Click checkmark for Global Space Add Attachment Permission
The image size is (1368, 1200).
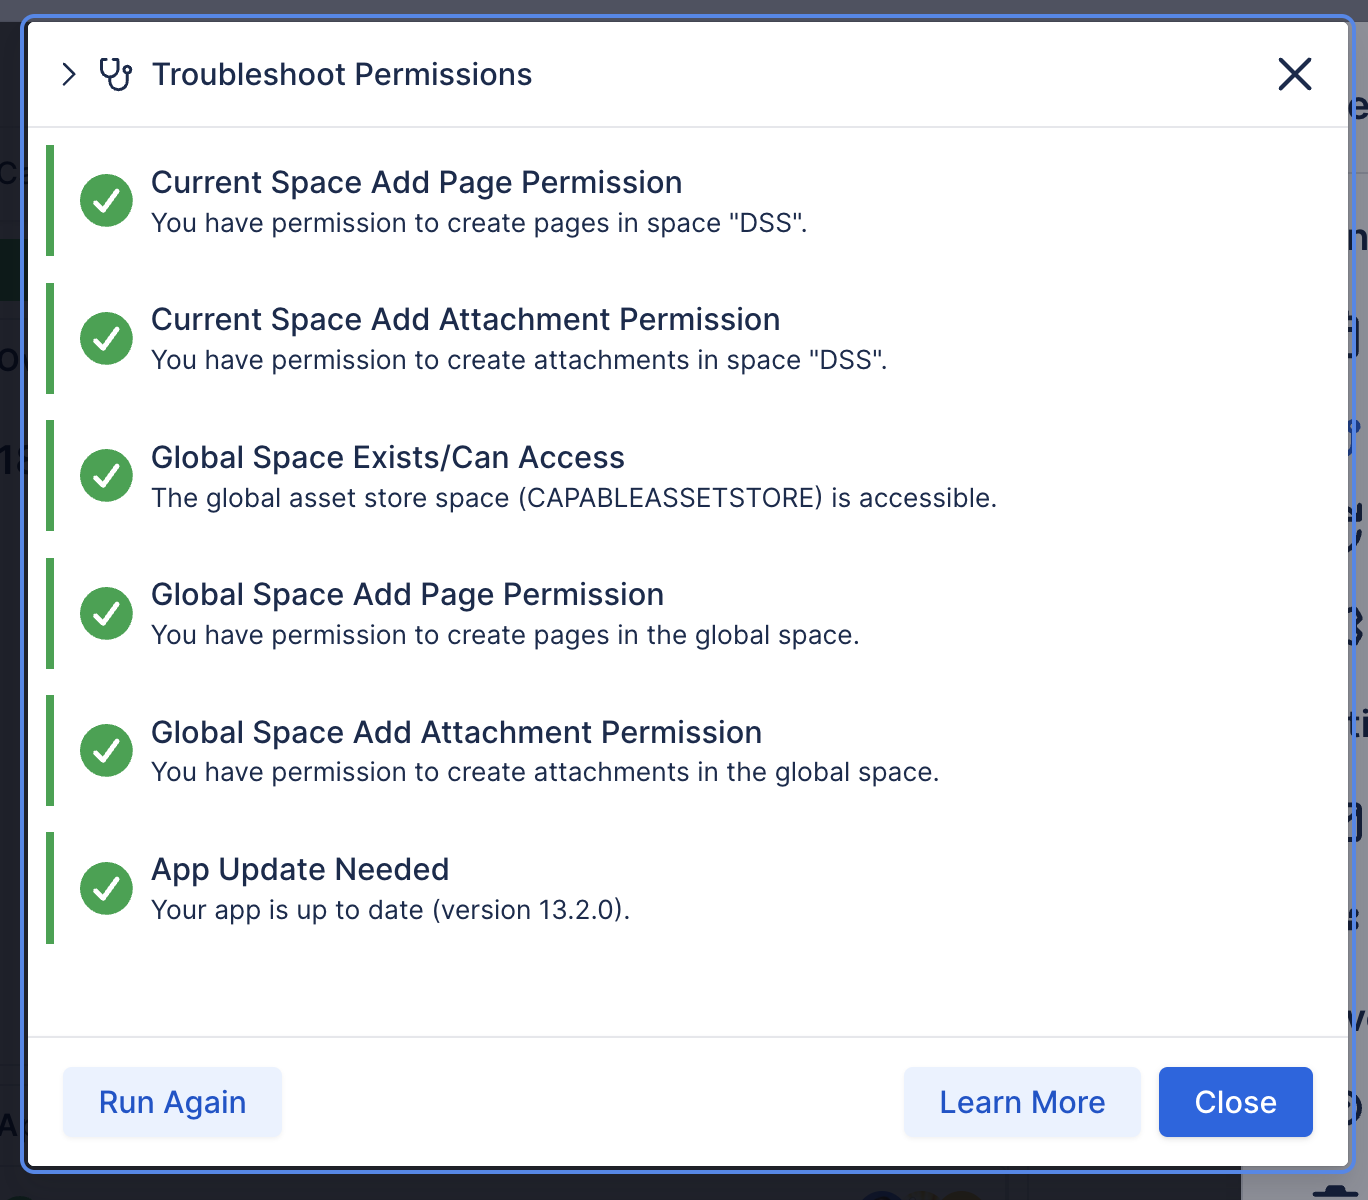click(x=106, y=751)
